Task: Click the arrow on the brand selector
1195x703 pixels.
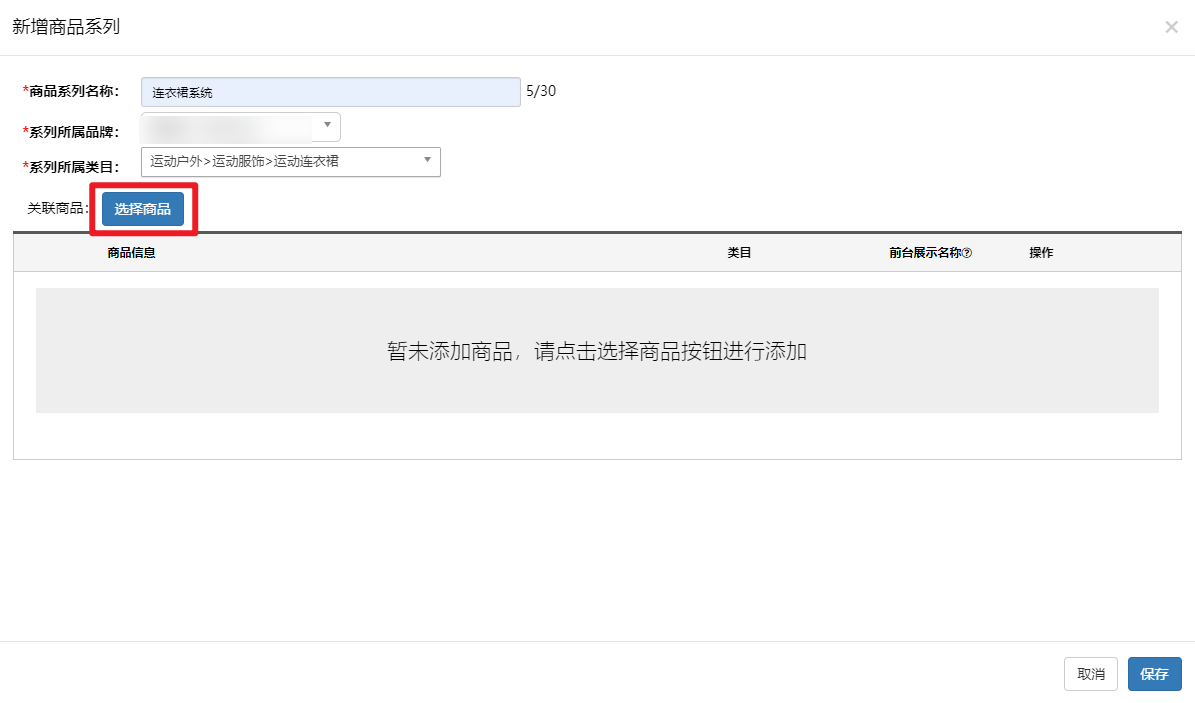Action: [327, 126]
